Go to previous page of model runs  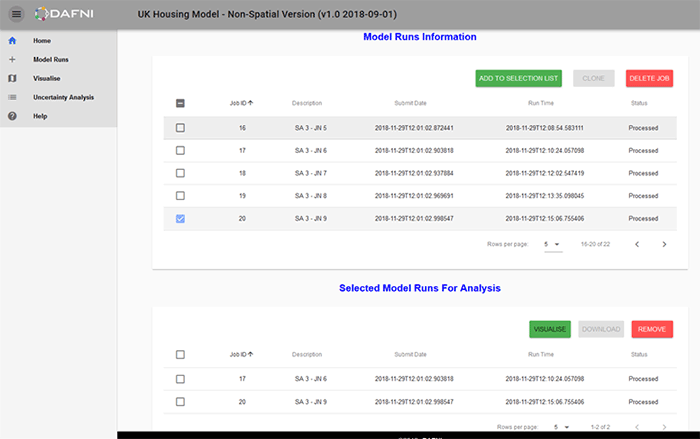pyautogui.click(x=637, y=244)
